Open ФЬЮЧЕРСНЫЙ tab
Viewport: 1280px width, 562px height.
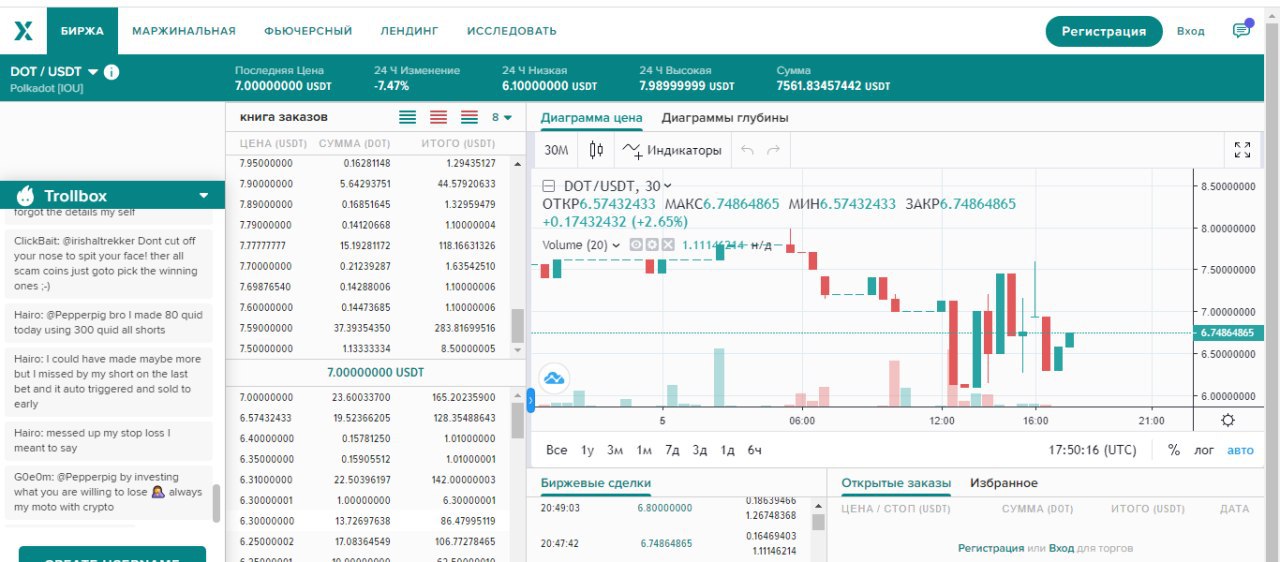point(308,31)
